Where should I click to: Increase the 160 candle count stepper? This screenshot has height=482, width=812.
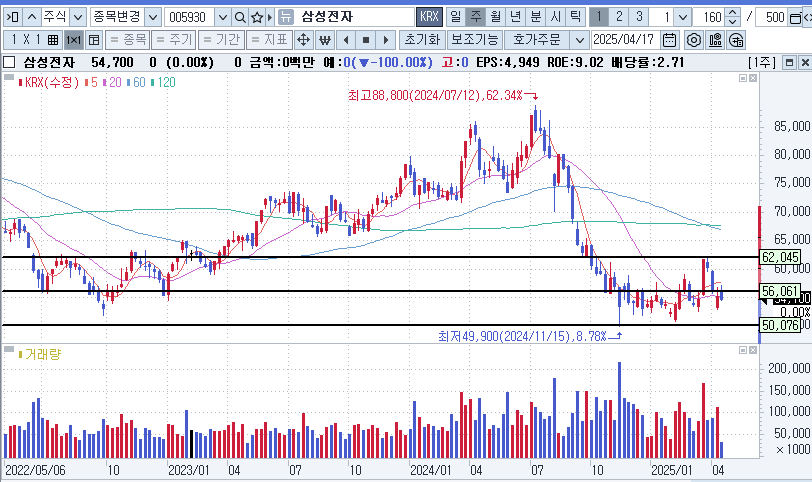point(732,13)
